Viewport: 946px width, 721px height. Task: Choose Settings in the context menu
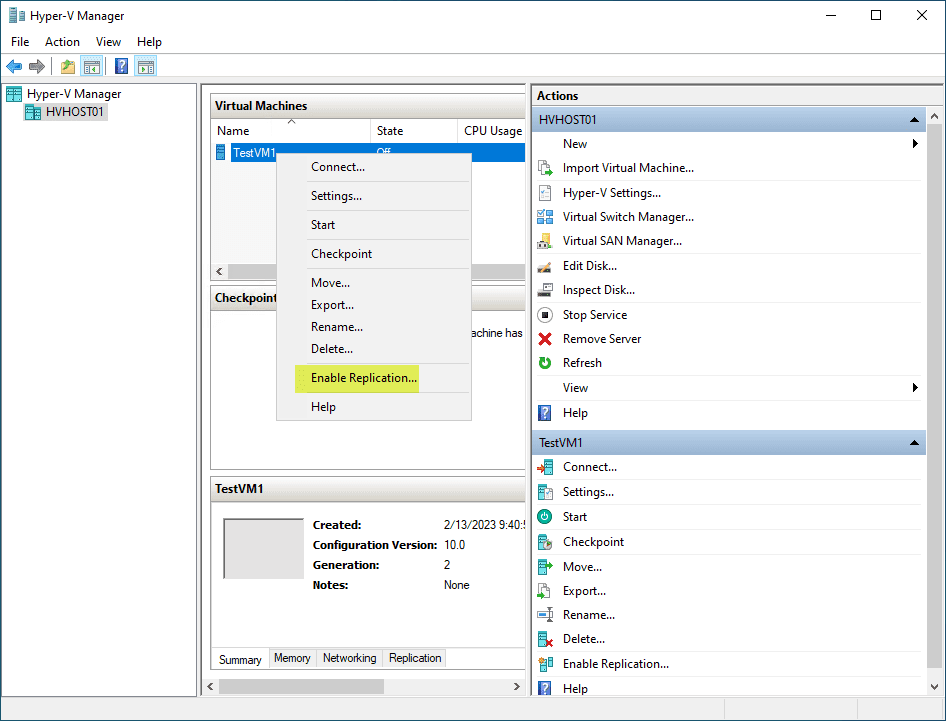pyautogui.click(x=373, y=196)
